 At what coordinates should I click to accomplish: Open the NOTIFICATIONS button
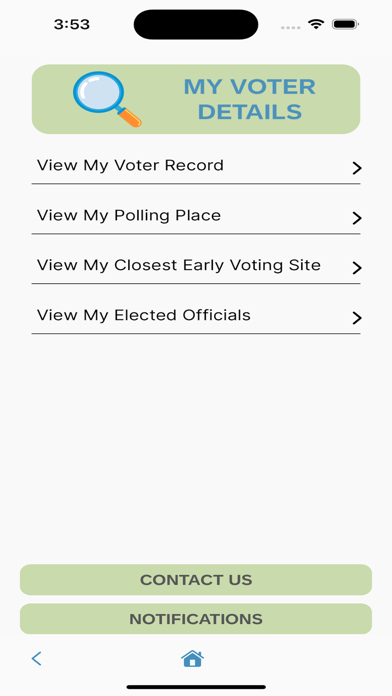[x=196, y=619]
